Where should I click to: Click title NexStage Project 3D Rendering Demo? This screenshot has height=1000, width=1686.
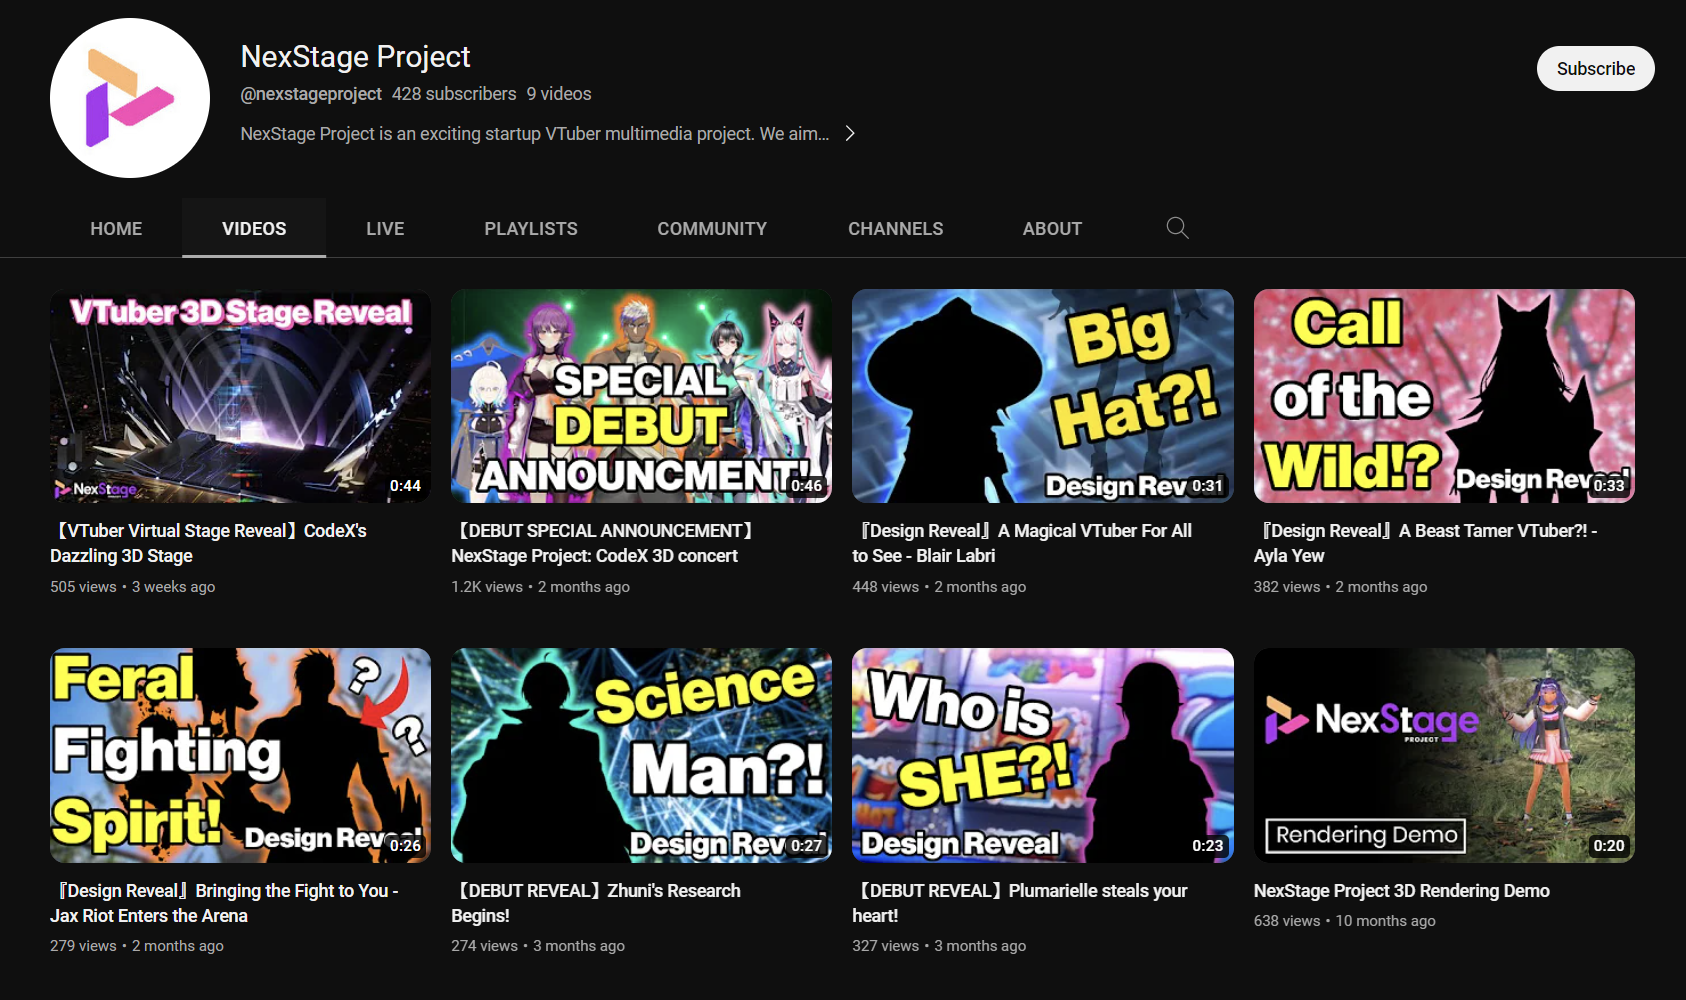pyautogui.click(x=1402, y=890)
